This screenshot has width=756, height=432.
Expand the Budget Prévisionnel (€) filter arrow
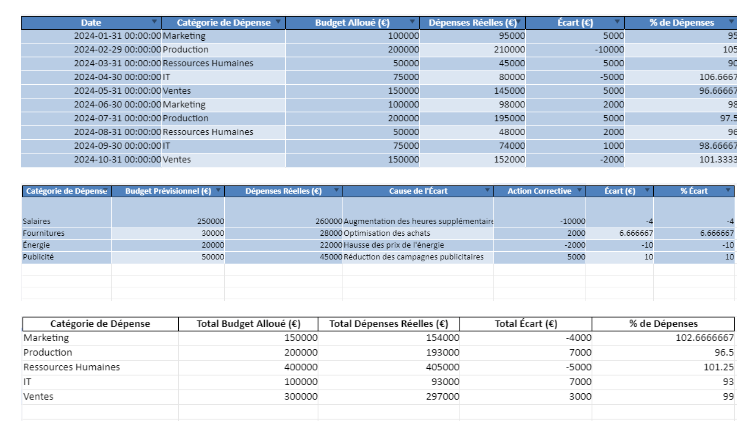(x=217, y=191)
